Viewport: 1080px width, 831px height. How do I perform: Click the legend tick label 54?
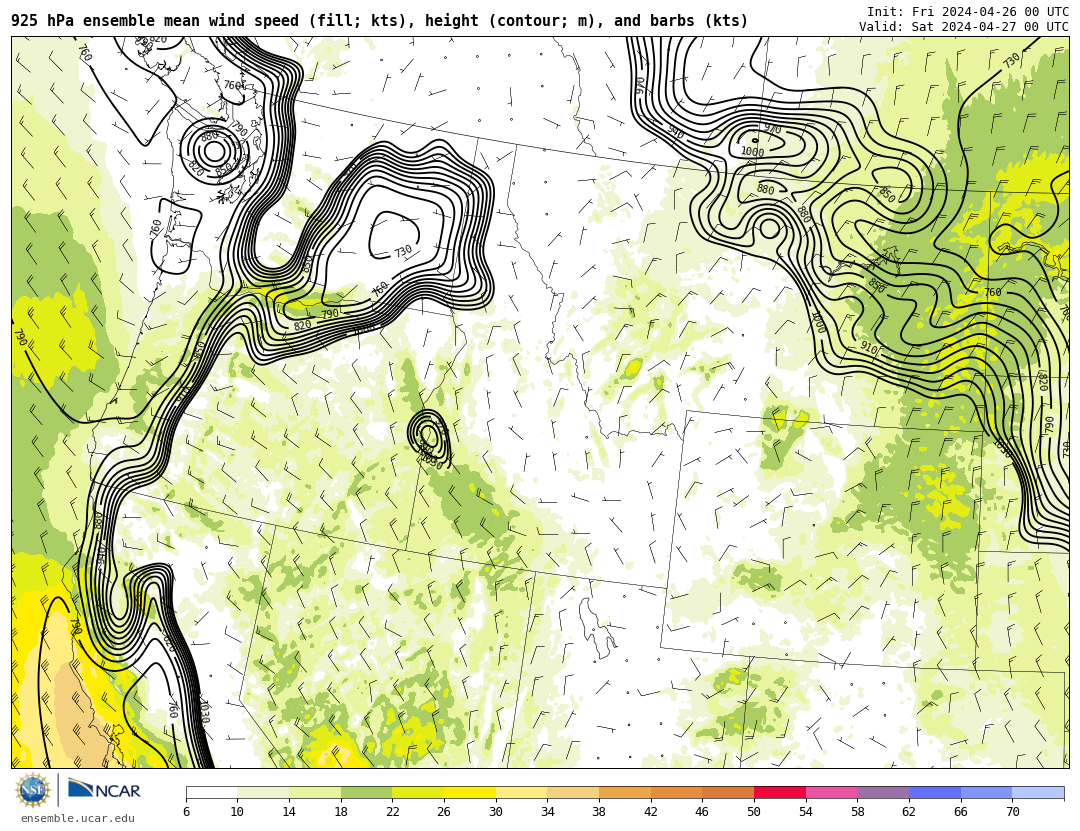coord(806,812)
